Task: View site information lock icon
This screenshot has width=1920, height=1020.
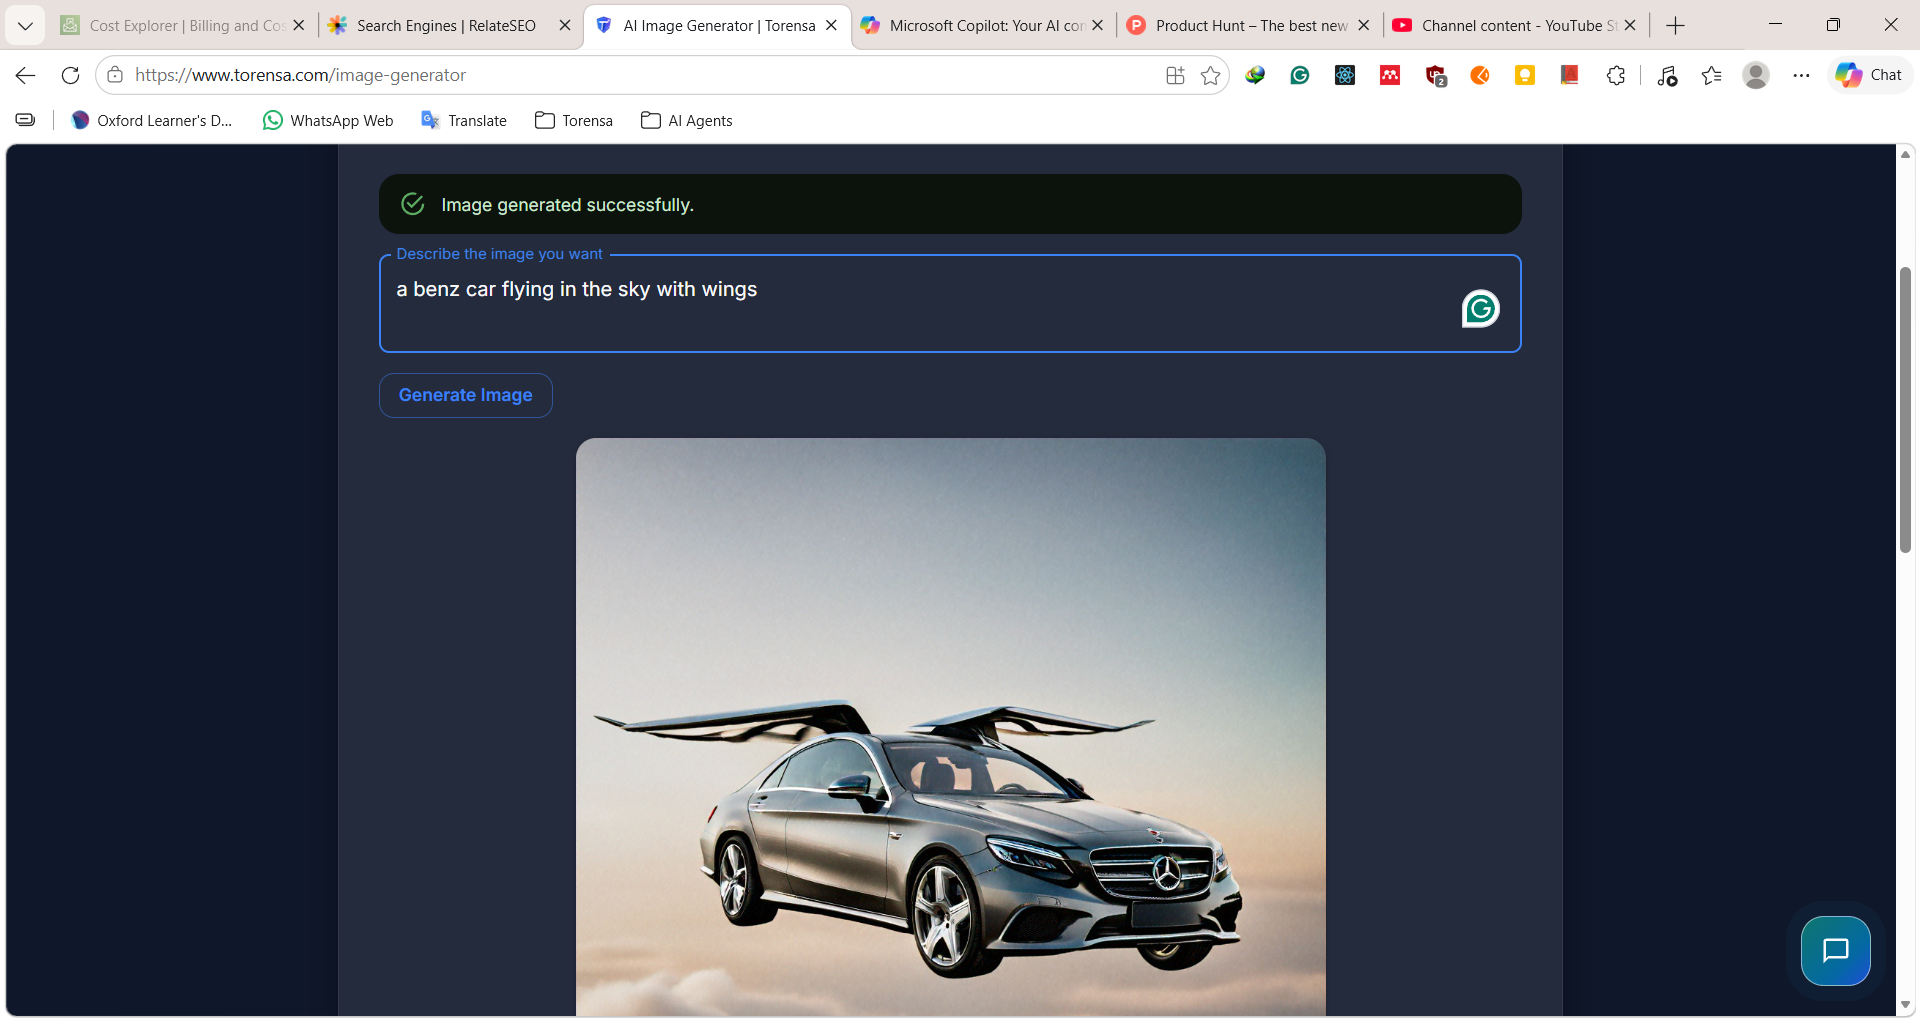Action: [x=115, y=75]
